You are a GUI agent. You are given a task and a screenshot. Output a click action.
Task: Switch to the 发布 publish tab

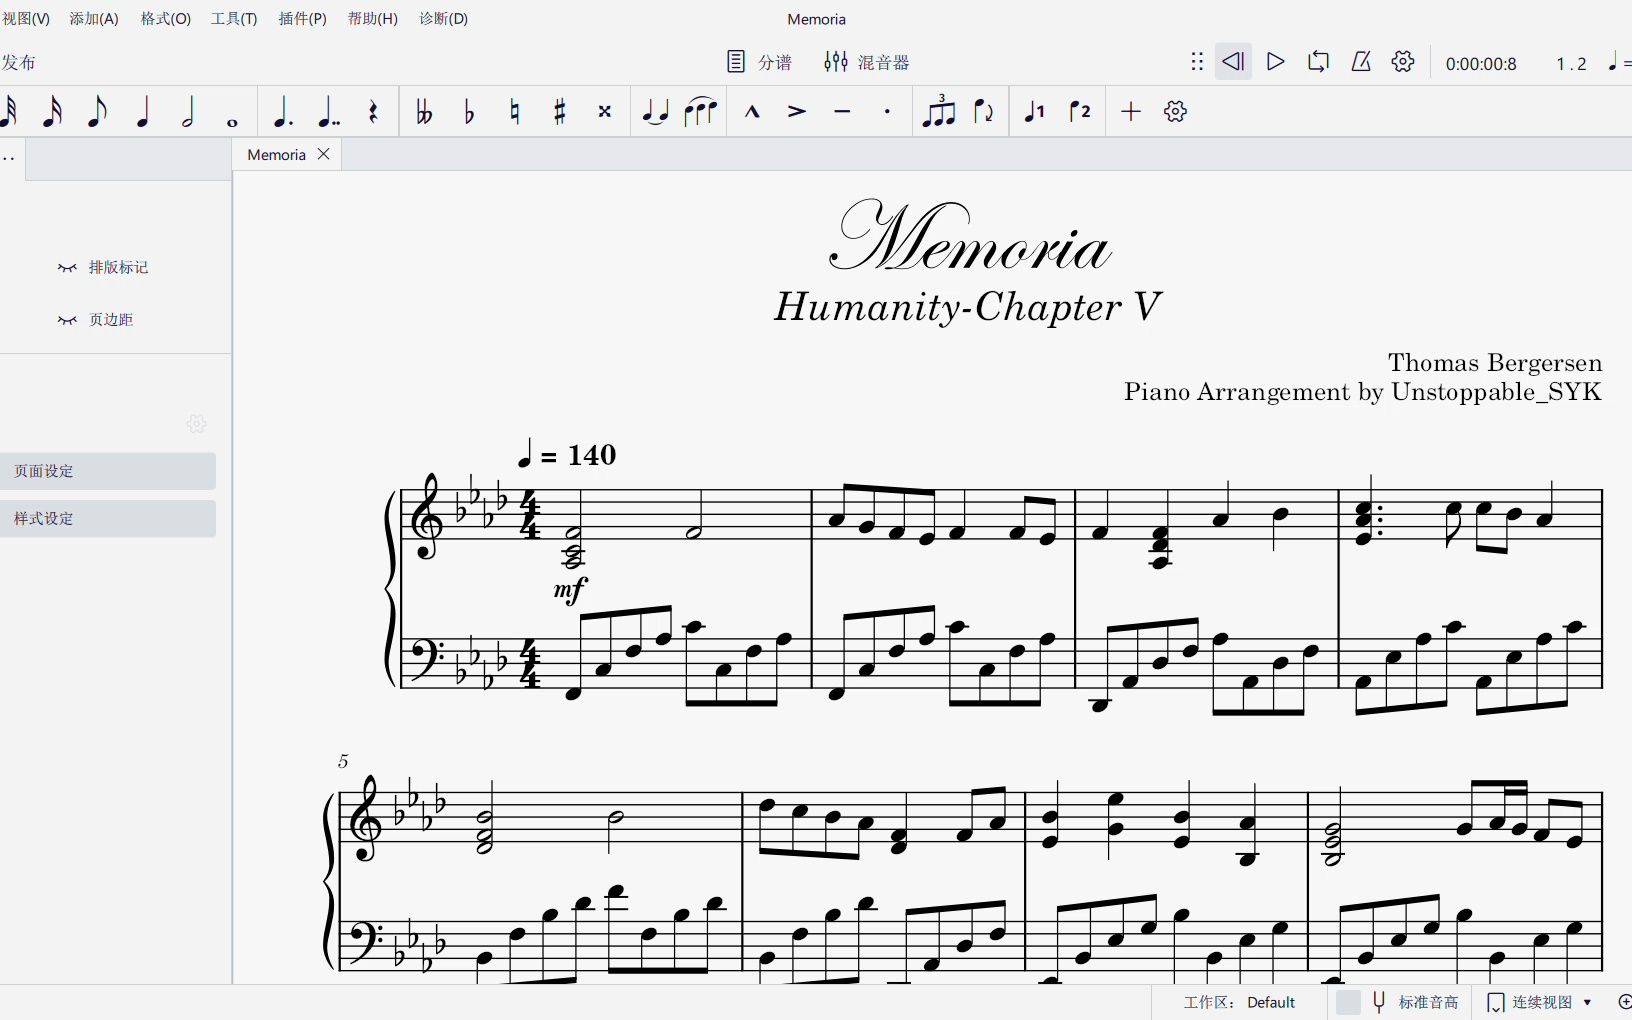[x=18, y=62]
